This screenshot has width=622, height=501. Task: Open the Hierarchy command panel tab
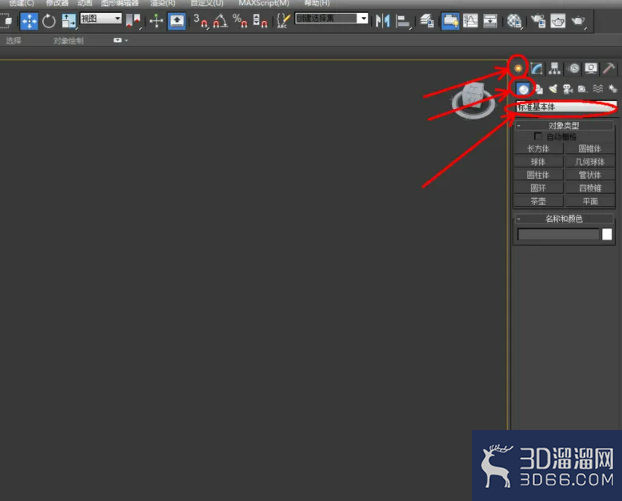555,68
